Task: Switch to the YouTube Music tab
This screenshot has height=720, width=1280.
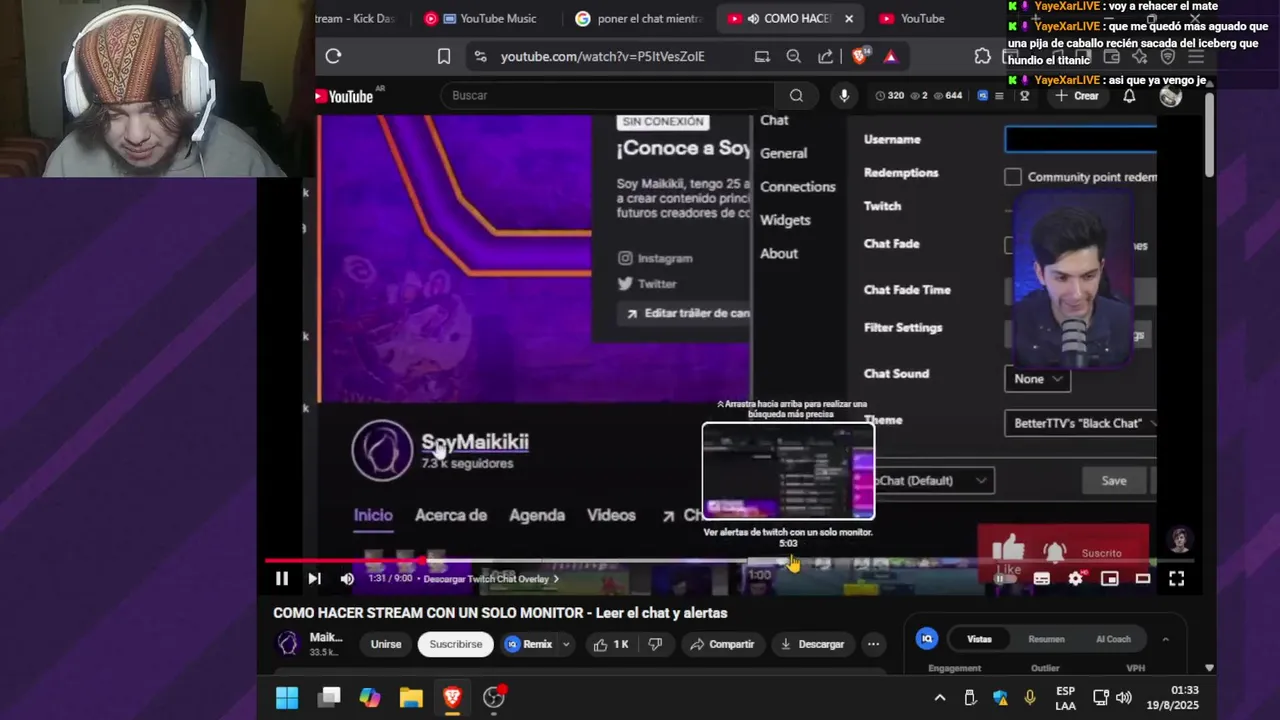Action: coord(482,18)
